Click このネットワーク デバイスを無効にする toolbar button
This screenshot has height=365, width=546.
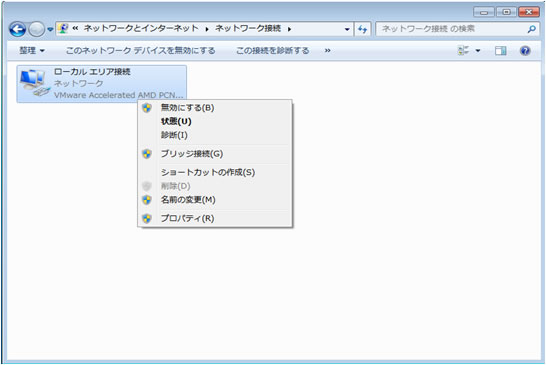click(x=140, y=51)
